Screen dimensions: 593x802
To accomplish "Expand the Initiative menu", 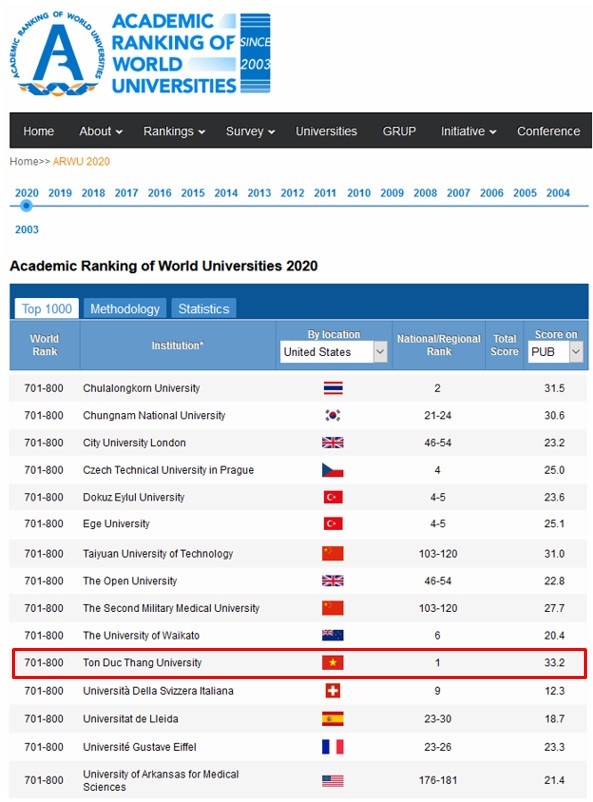I will point(467,130).
